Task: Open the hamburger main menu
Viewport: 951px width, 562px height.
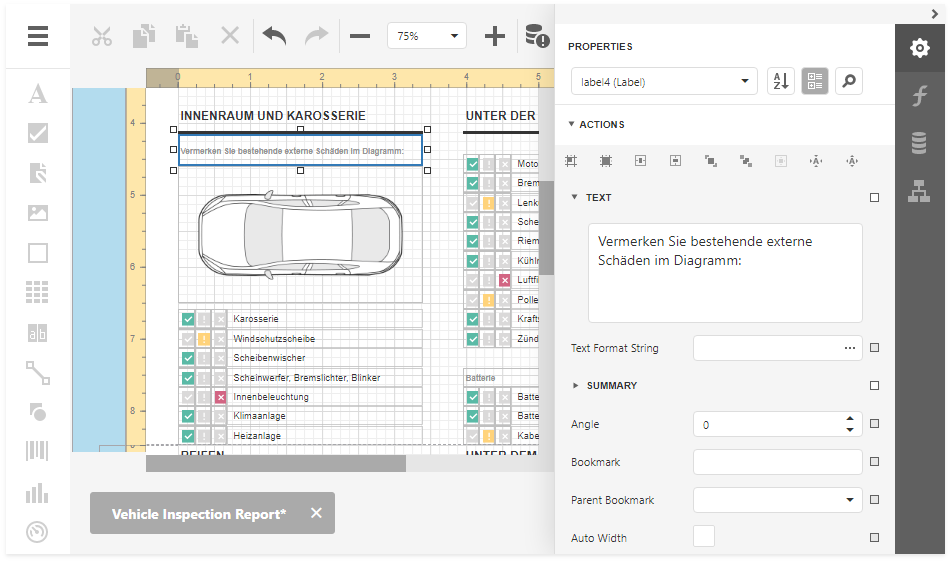Action: click(x=38, y=36)
